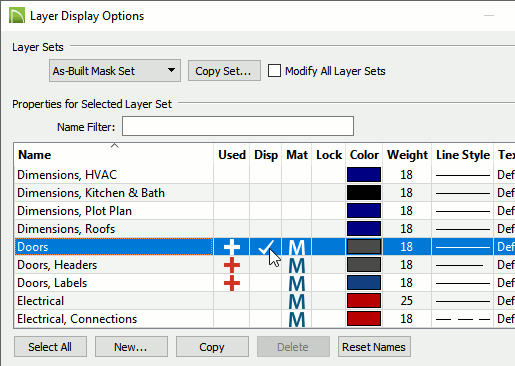Open Line Style for Dimensions, HVAC row
Image resolution: width=515 pixels, height=366 pixels.
click(x=463, y=175)
